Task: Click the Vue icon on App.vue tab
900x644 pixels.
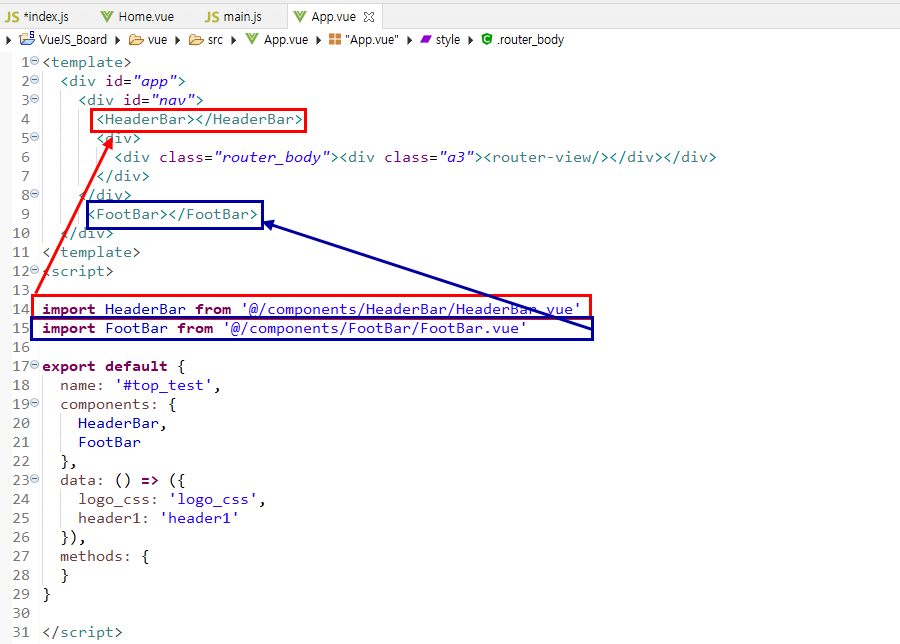Action: (300, 17)
